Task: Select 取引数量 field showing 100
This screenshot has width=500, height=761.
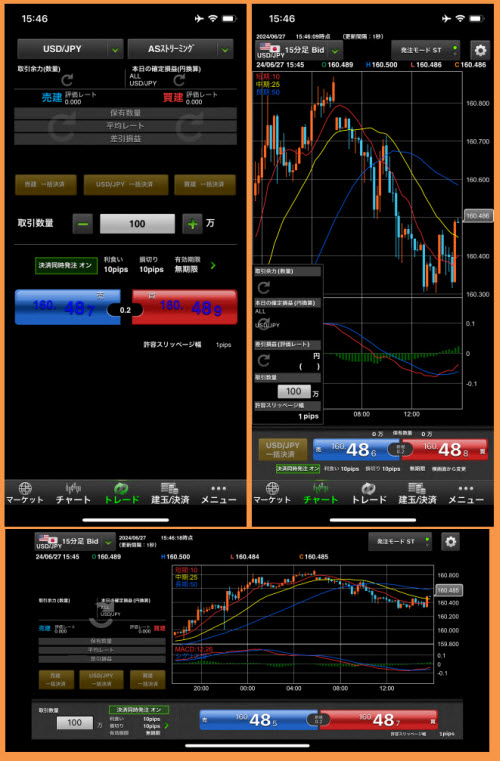Action: coord(137,224)
